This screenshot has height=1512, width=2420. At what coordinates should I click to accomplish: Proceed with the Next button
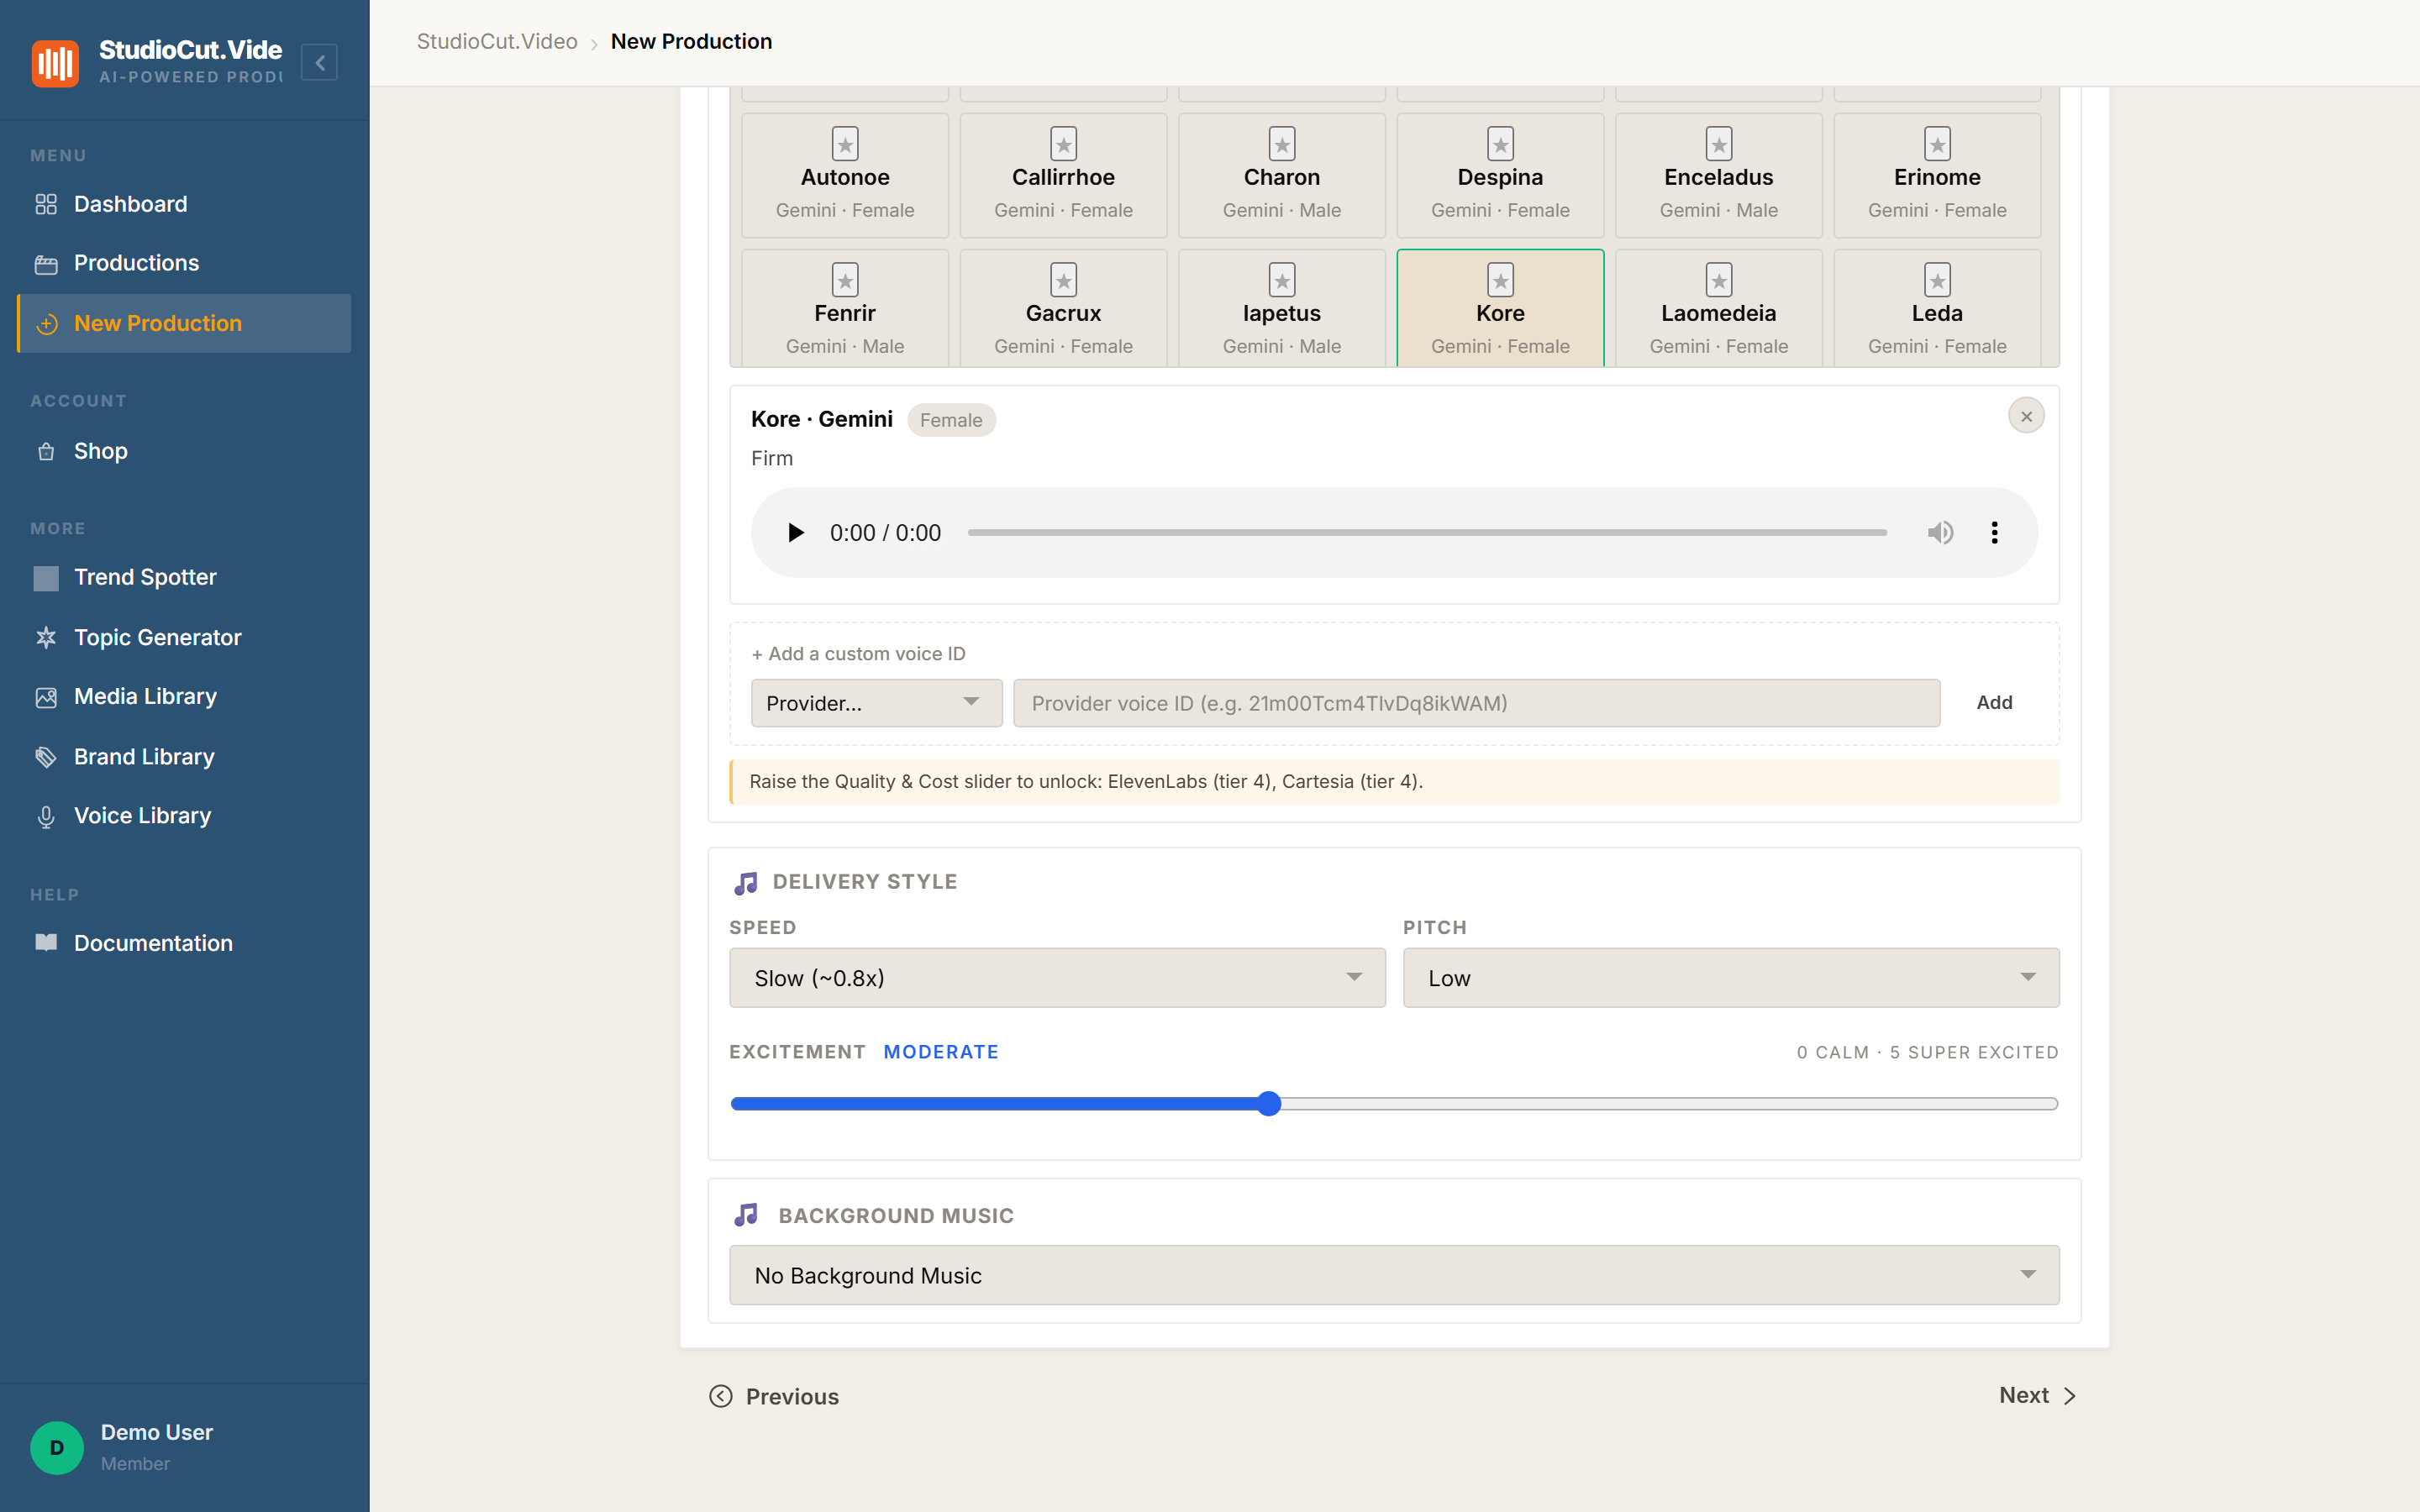[2038, 1395]
